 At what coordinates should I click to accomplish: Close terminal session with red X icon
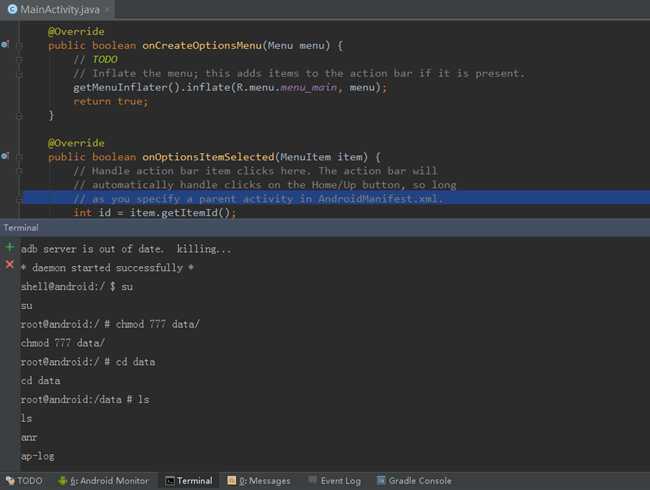tap(10, 264)
